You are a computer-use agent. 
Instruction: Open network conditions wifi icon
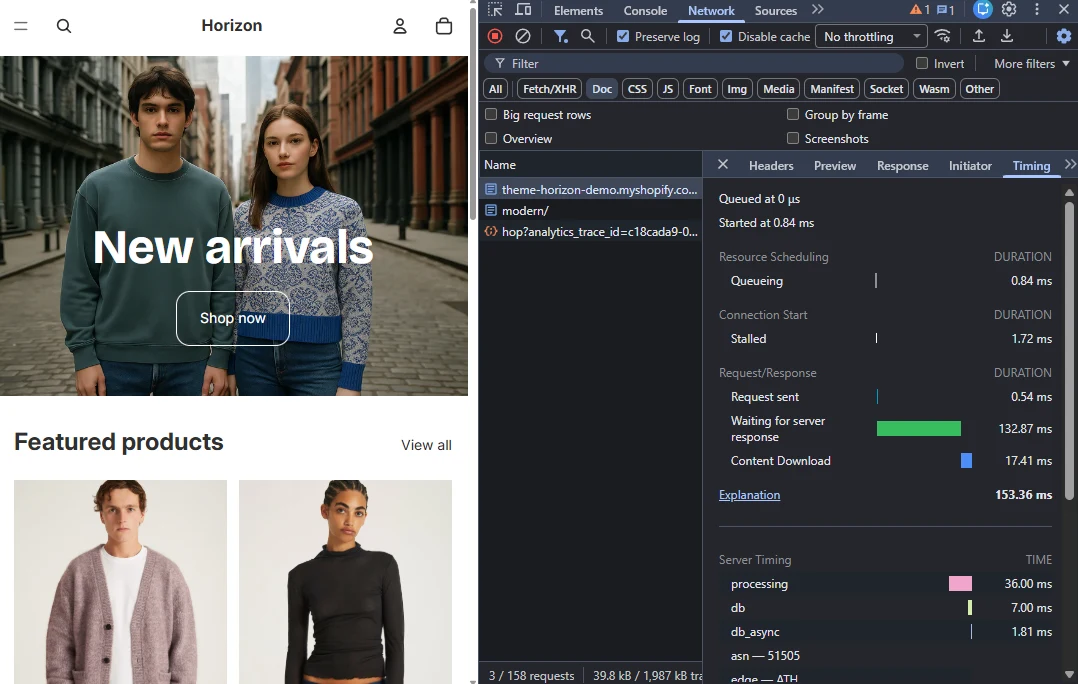pos(943,36)
